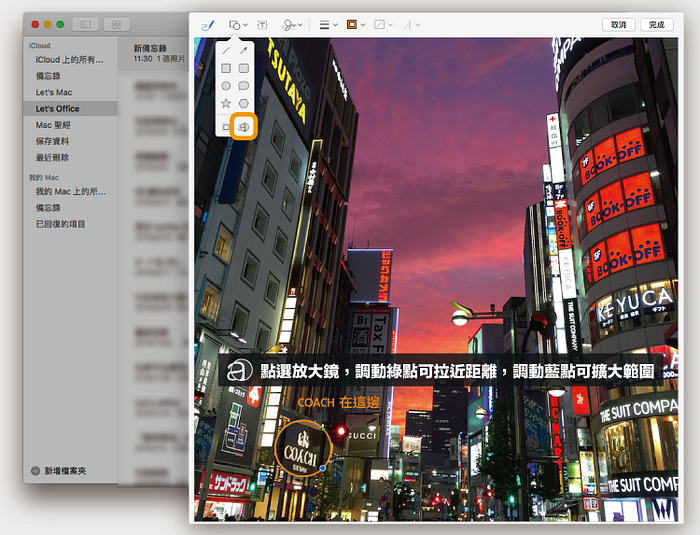Viewport: 700px width, 535px height.
Task: Select the Sketch pen tool in Markup toolbar
Action: tap(208, 25)
